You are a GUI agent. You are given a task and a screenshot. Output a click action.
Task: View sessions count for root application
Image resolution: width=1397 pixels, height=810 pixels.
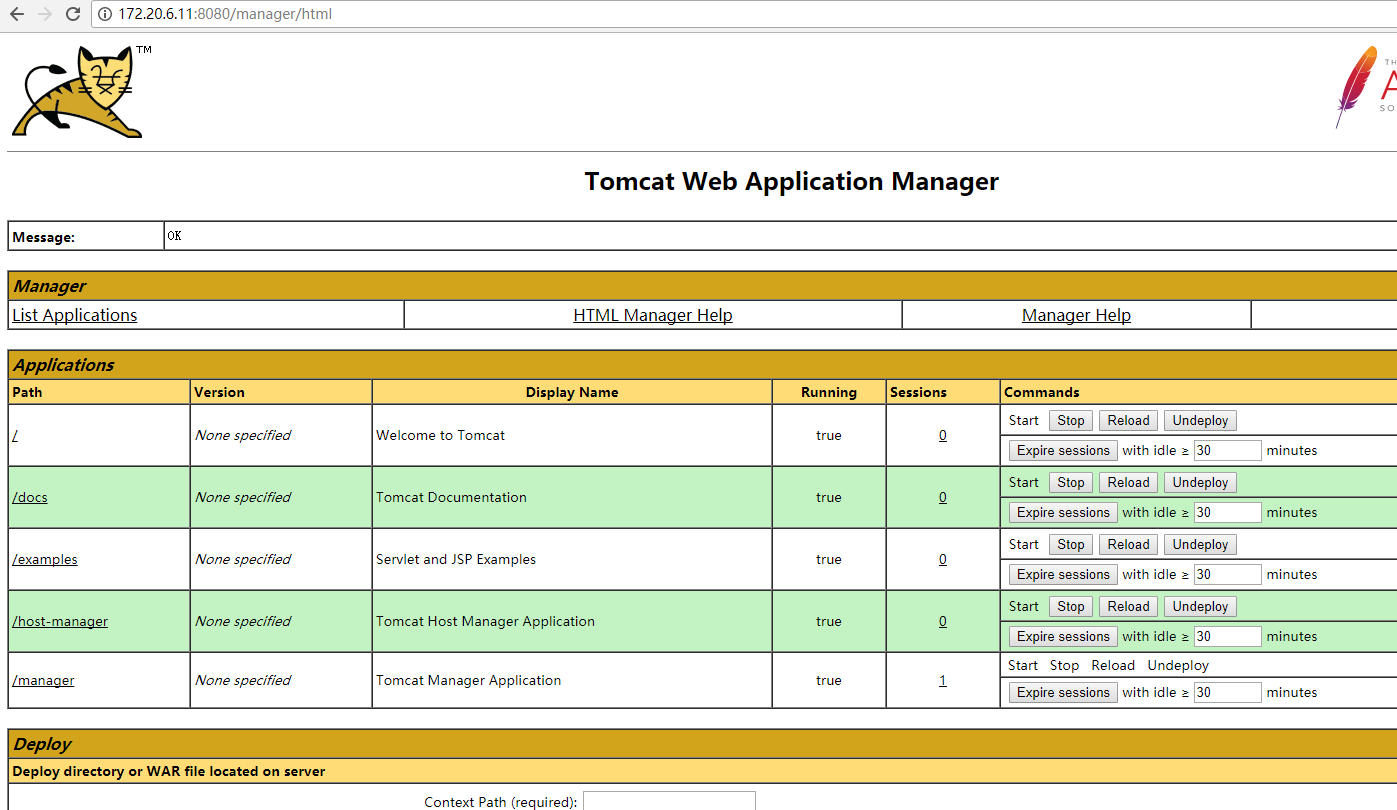tap(943, 435)
